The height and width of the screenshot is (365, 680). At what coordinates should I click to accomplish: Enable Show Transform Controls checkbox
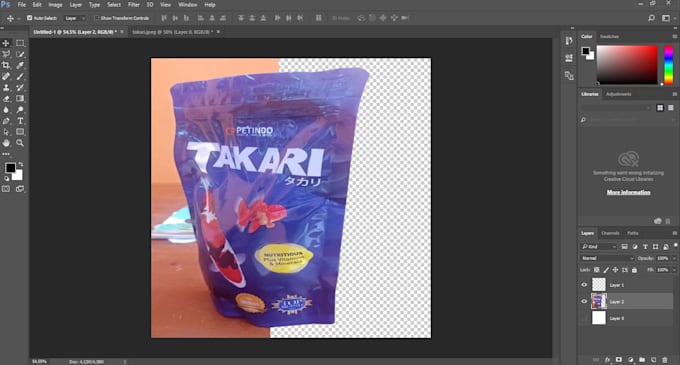tap(97, 18)
